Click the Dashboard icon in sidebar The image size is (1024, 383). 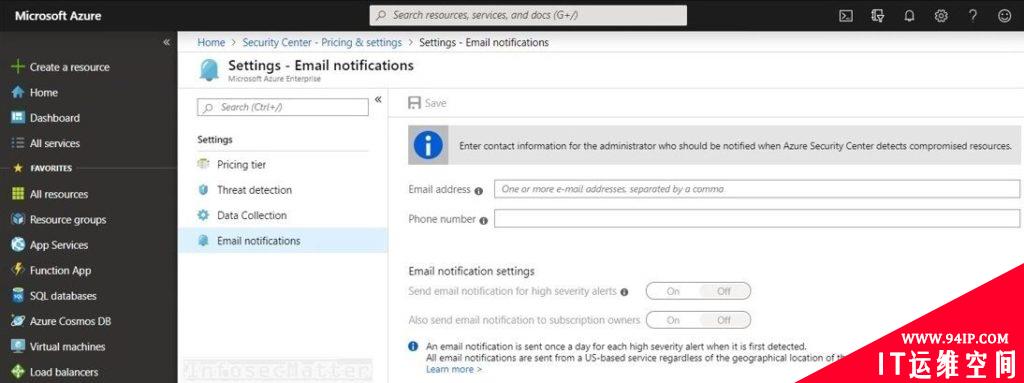point(18,118)
